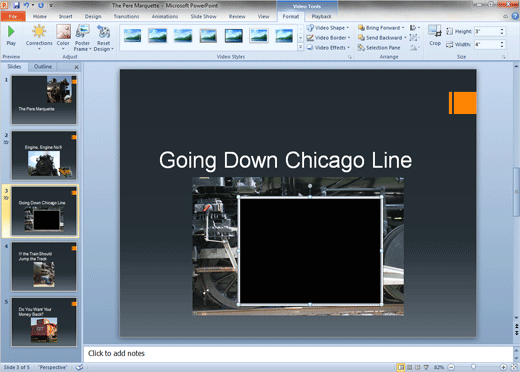Image resolution: width=520 pixels, height=372 pixels.
Task: Open the Video Shape dropdown
Action: (x=328, y=28)
